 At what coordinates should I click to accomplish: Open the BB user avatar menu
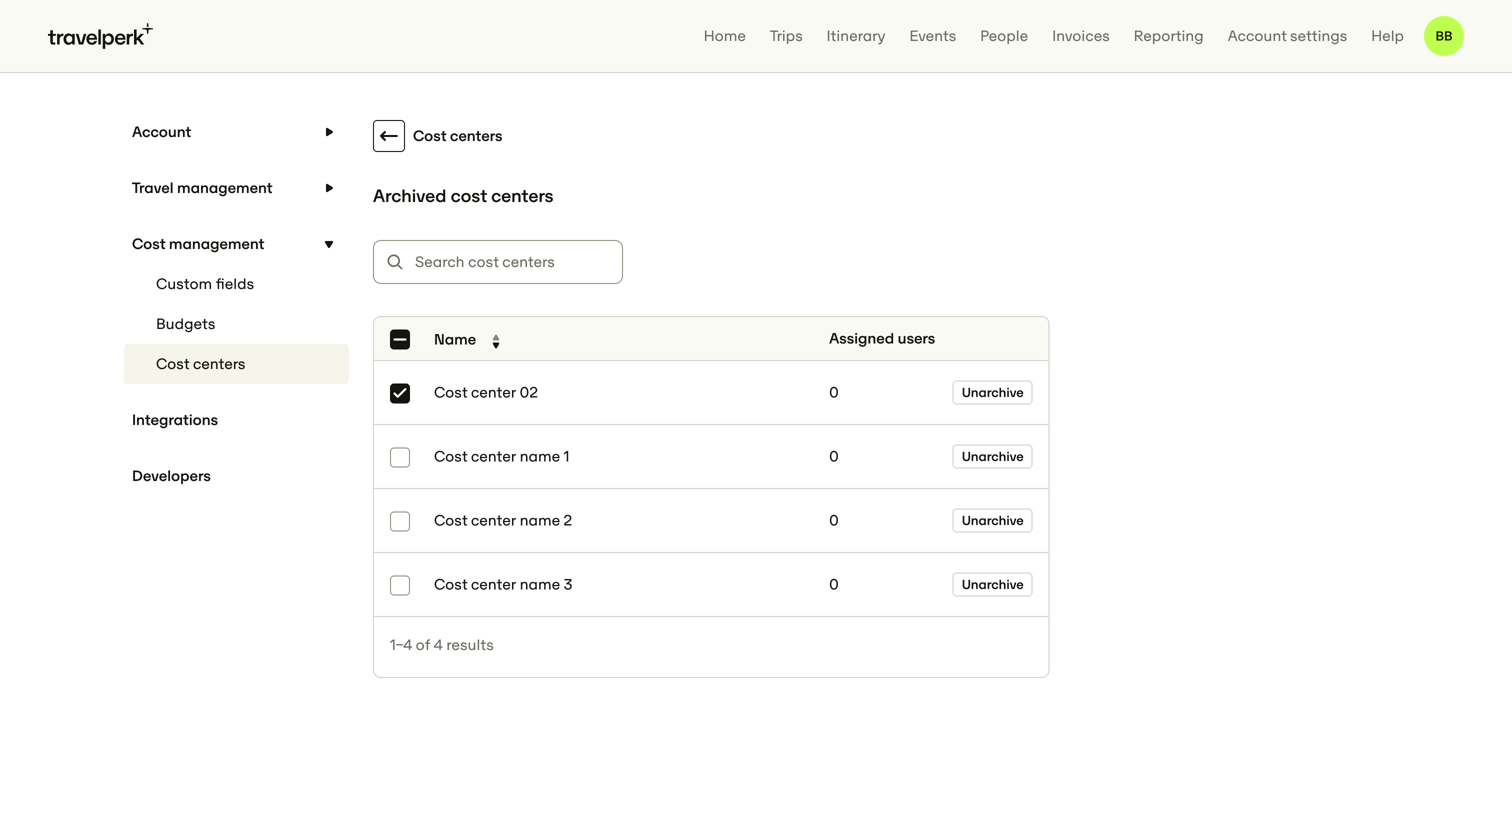coord(1443,36)
